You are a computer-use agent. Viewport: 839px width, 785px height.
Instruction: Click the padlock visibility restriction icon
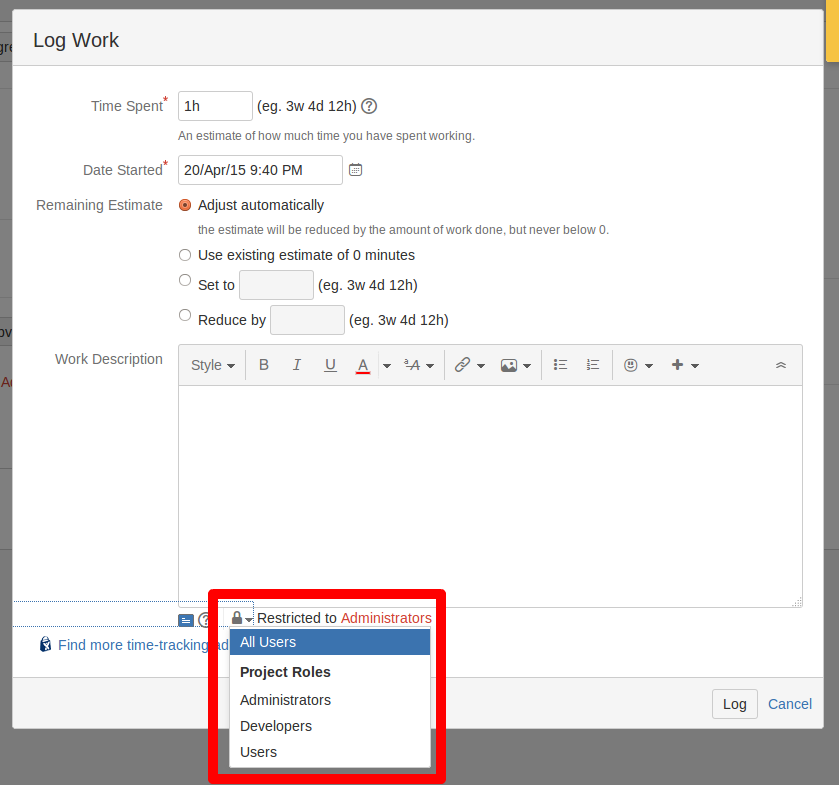tap(241, 618)
